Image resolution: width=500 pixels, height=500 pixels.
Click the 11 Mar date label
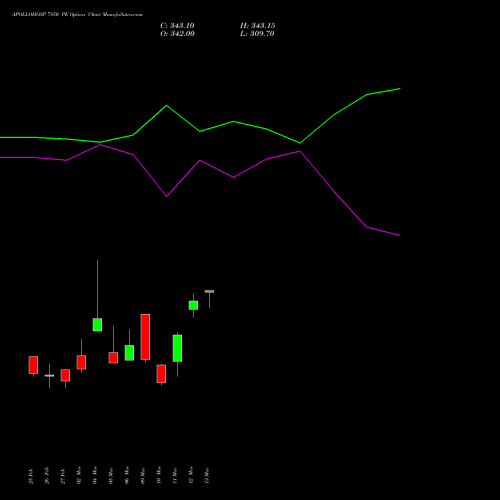pos(175,476)
